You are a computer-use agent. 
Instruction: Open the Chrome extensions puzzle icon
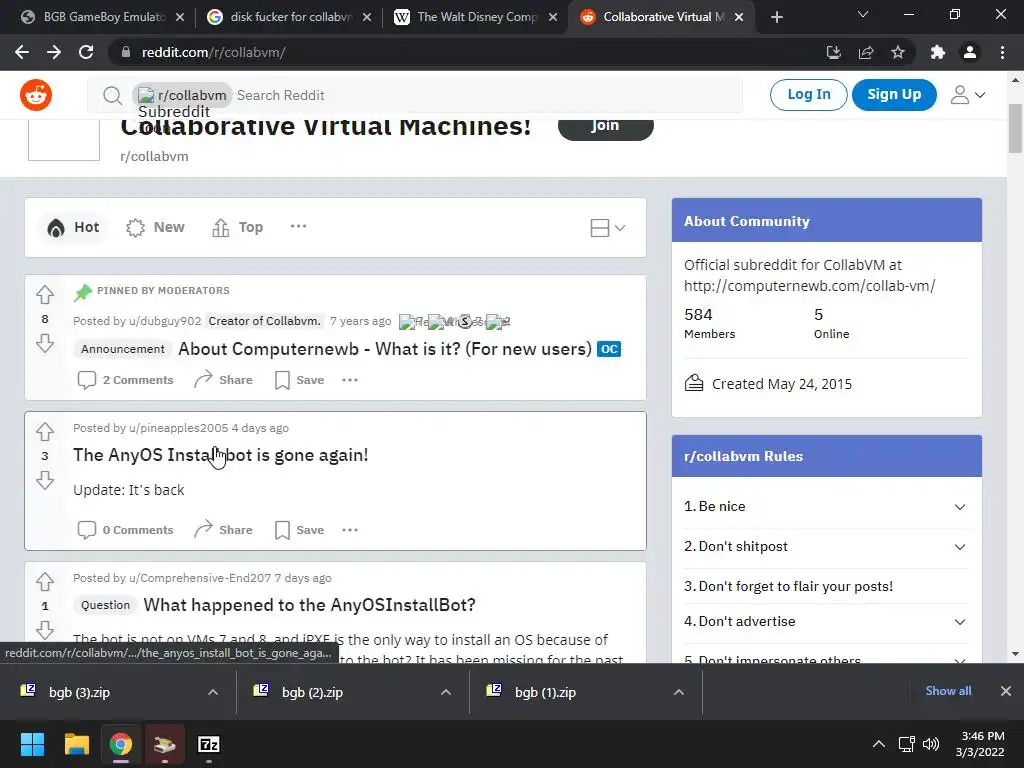pos(938,52)
